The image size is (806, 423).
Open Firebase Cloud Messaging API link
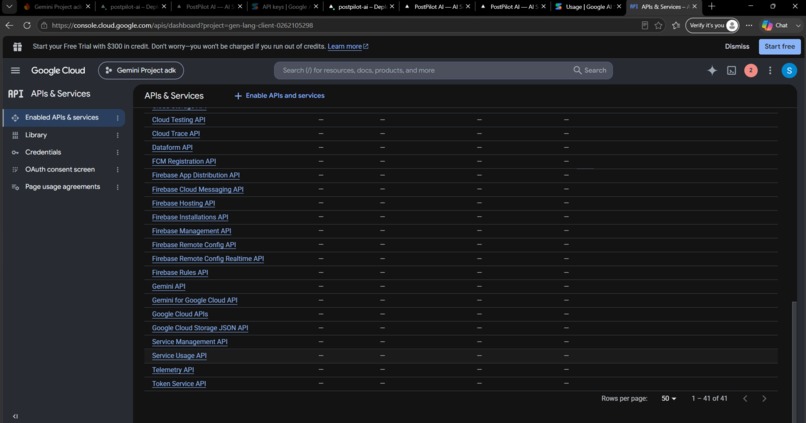point(198,190)
